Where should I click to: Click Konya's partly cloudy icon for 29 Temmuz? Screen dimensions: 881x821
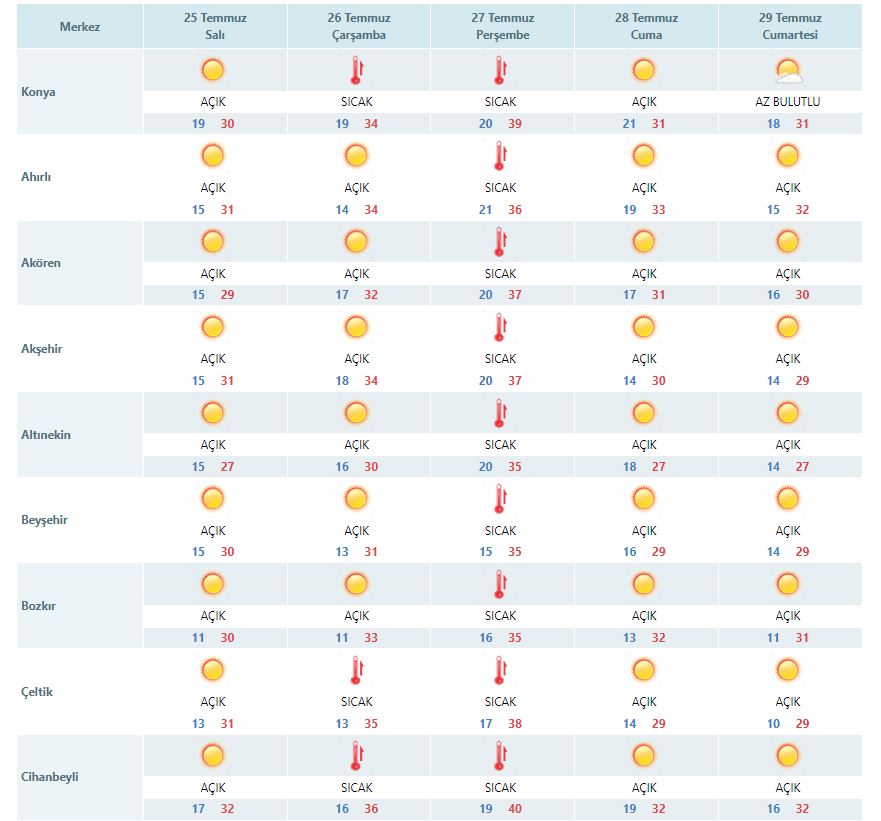[788, 70]
